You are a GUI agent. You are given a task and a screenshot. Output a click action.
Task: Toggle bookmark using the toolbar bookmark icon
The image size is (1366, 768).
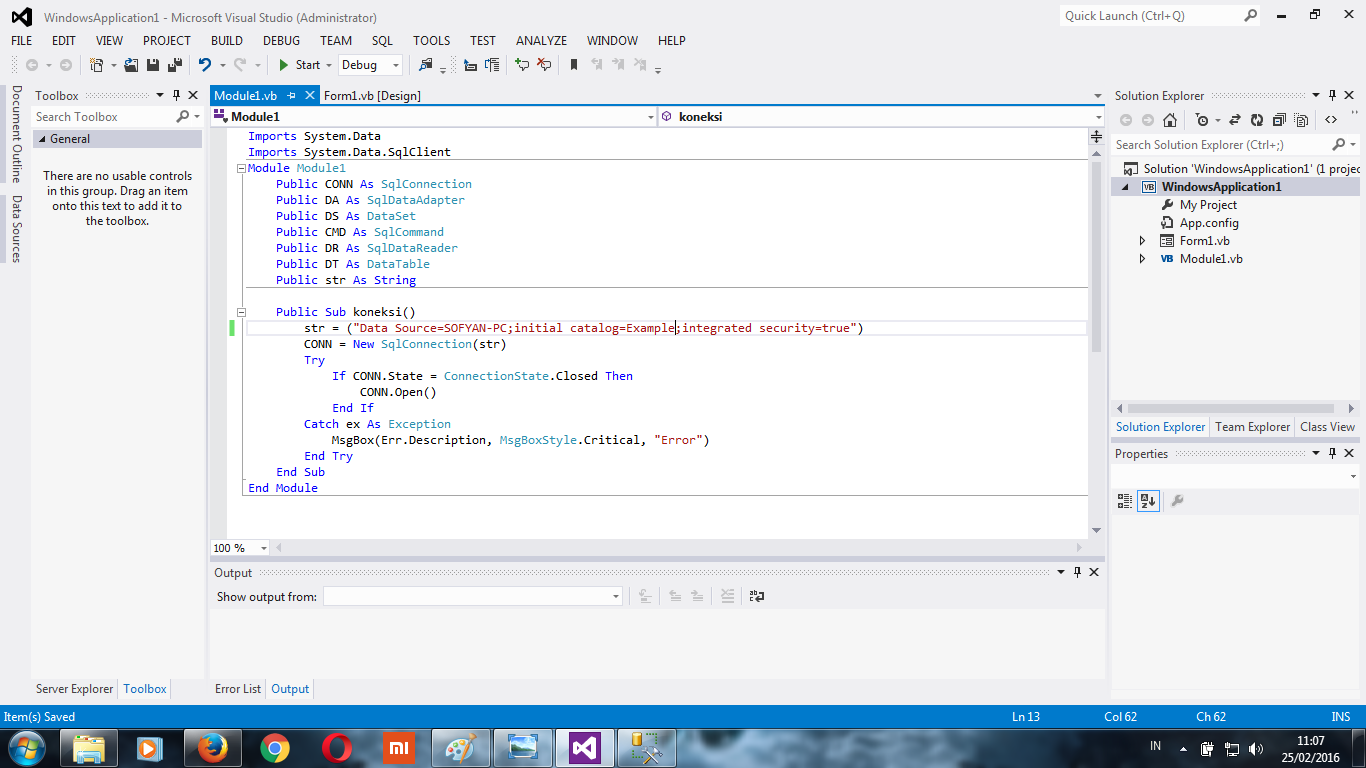click(x=573, y=65)
